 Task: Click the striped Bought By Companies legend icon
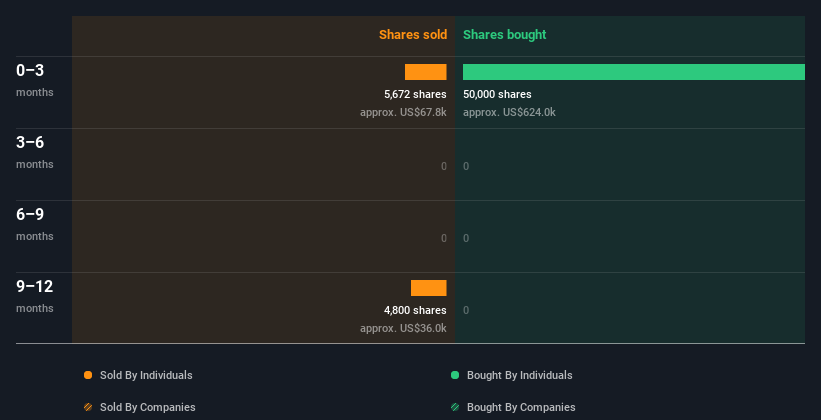click(455, 407)
